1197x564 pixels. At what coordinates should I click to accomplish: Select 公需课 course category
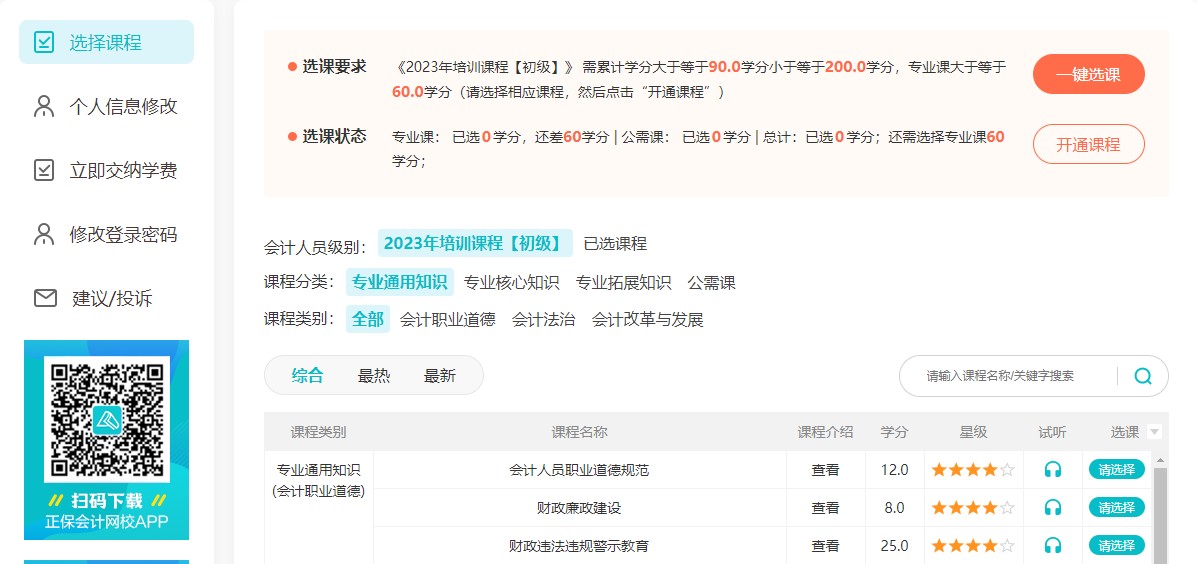tap(711, 282)
